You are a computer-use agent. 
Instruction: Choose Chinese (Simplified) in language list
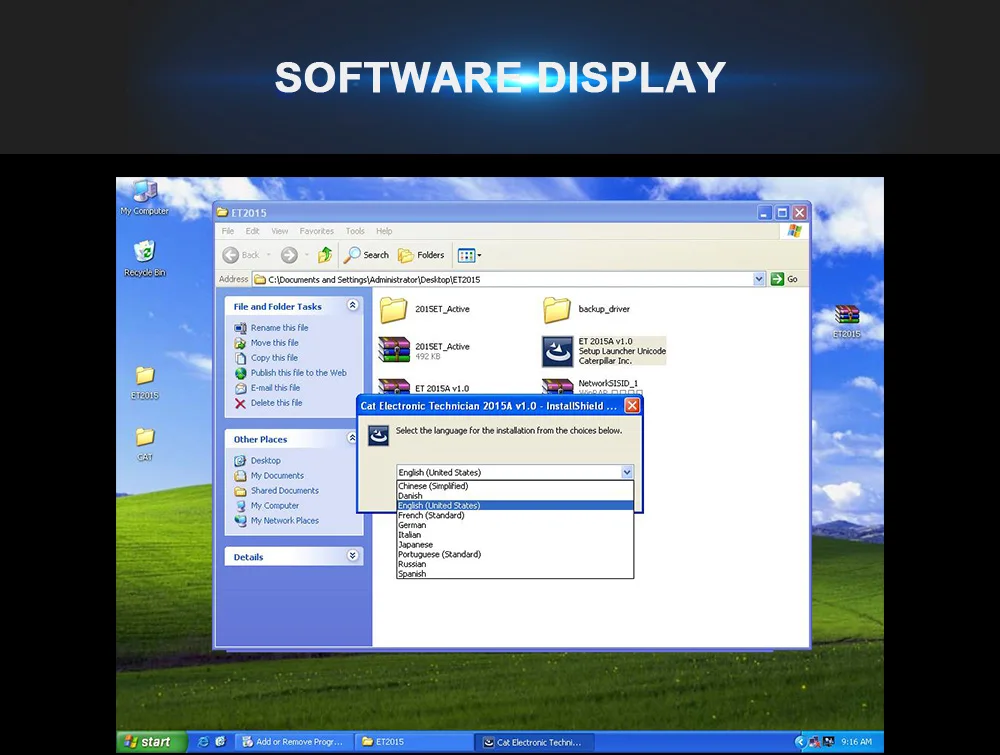point(515,486)
